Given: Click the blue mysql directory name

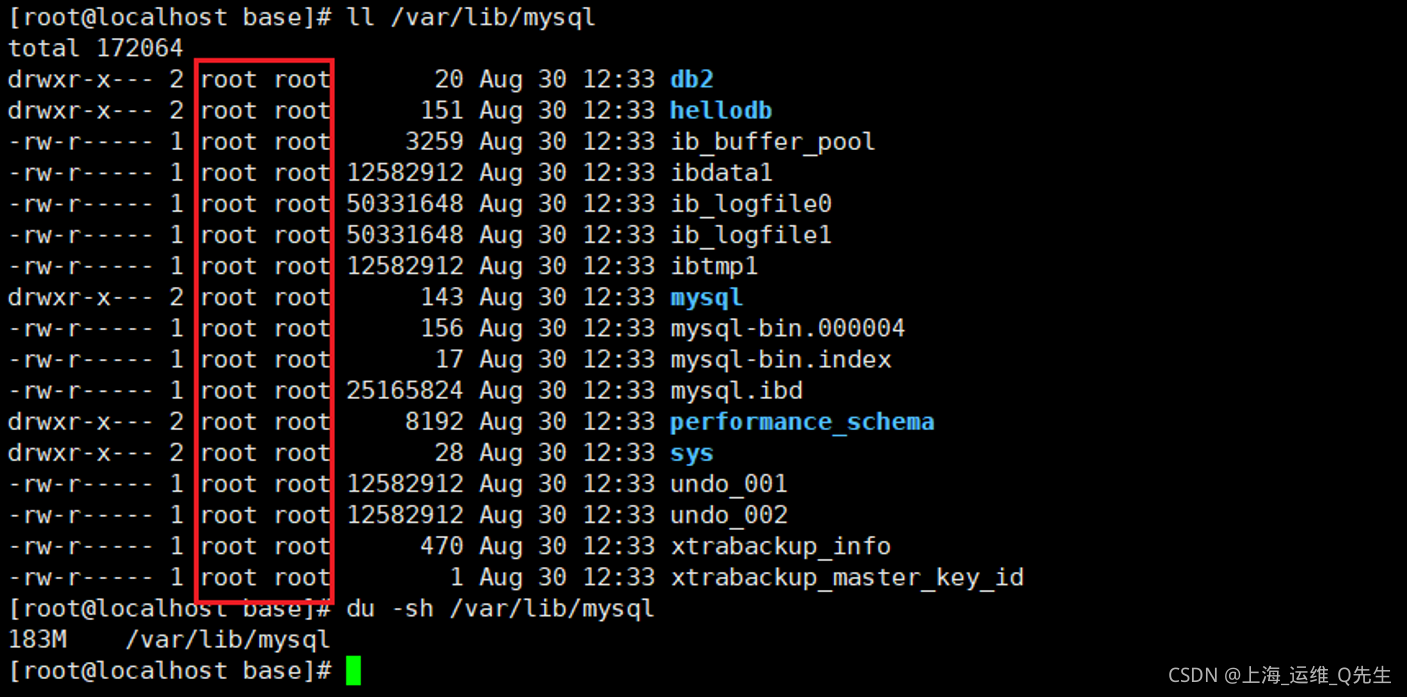Looking at the screenshot, I should coord(707,298).
